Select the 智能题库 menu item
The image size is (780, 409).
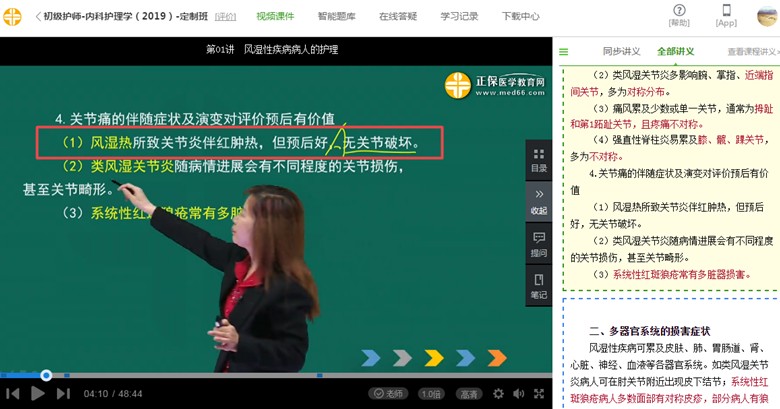coord(336,16)
